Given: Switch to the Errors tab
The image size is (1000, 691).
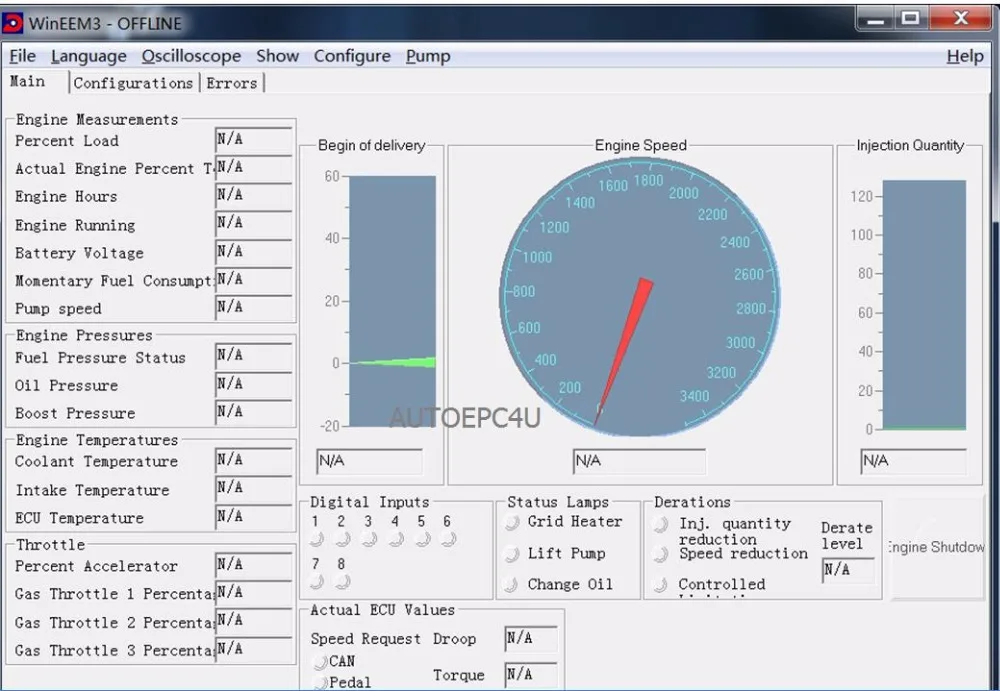Looking at the screenshot, I should pos(232,83).
